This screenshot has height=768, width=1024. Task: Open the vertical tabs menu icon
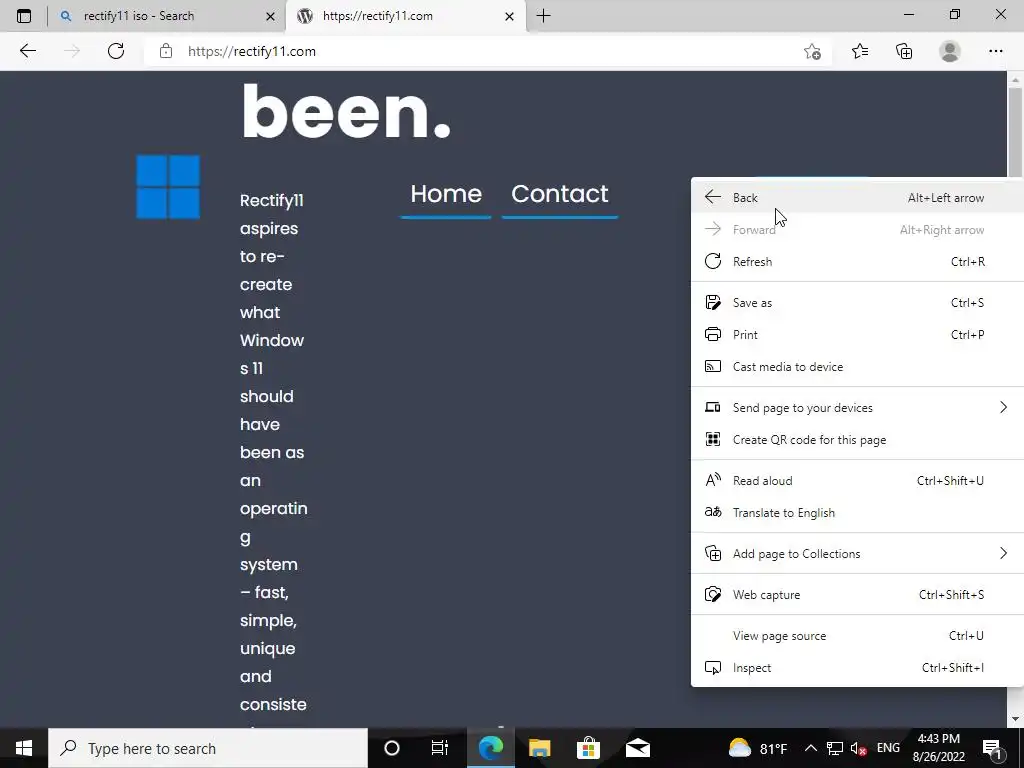click(24, 16)
